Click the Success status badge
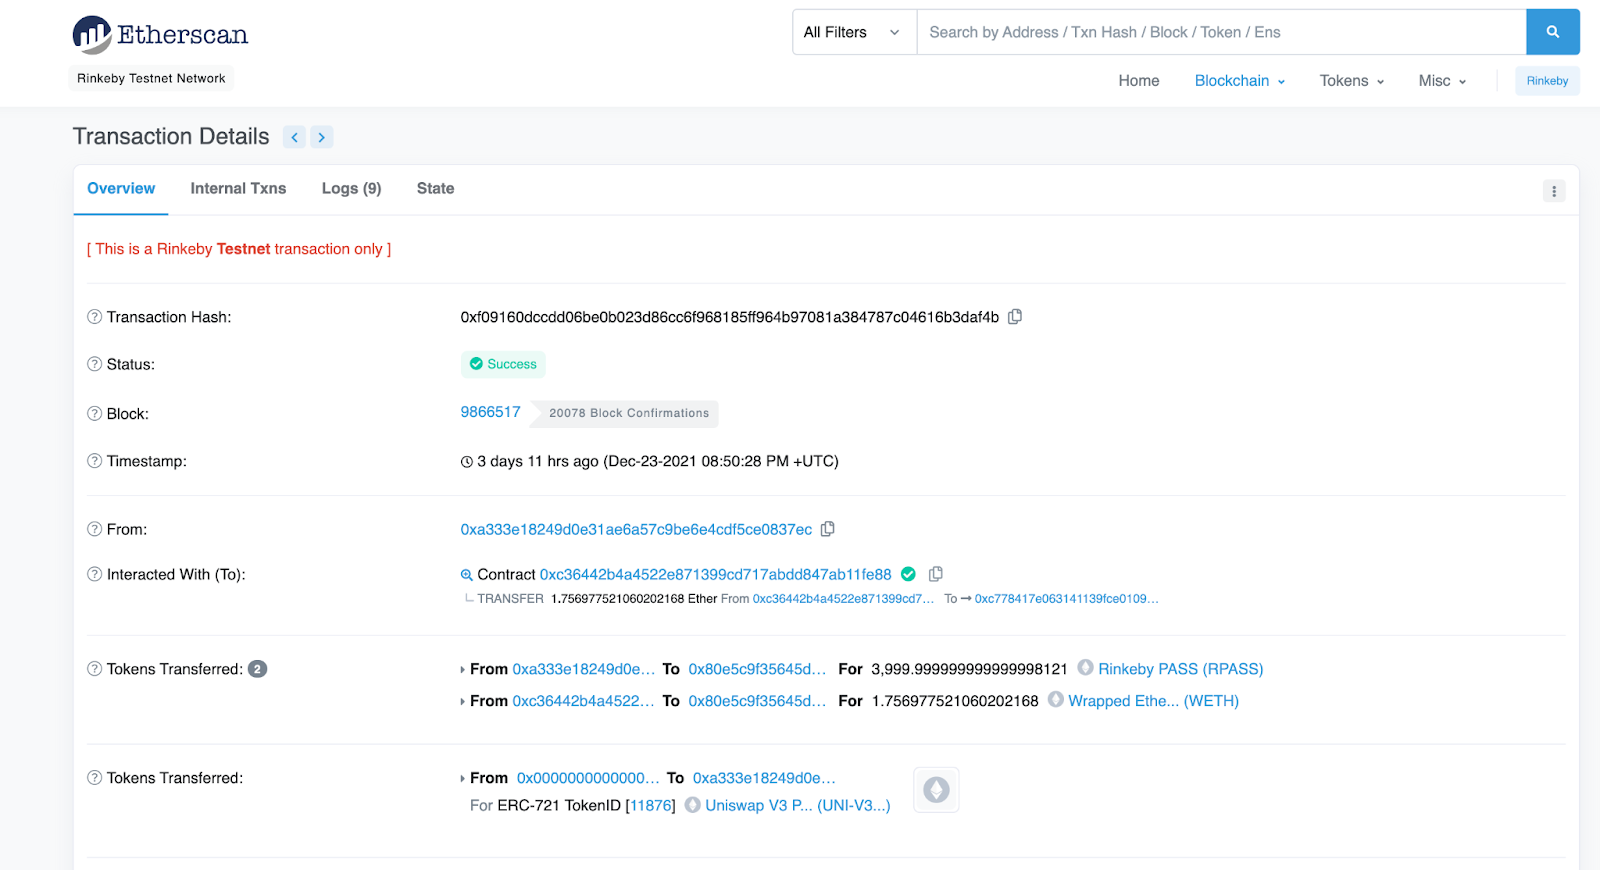1600x870 pixels. [x=503, y=364]
